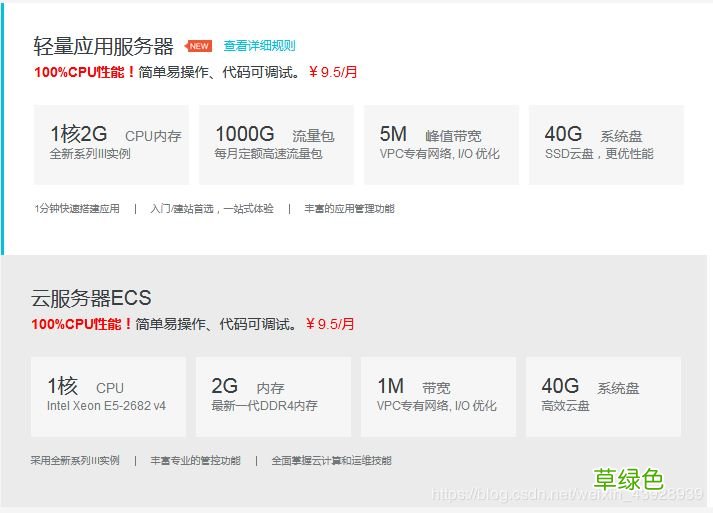Click the 40G 高效云盘 system disk card
Screen dimensions: 713x513
[603, 397]
